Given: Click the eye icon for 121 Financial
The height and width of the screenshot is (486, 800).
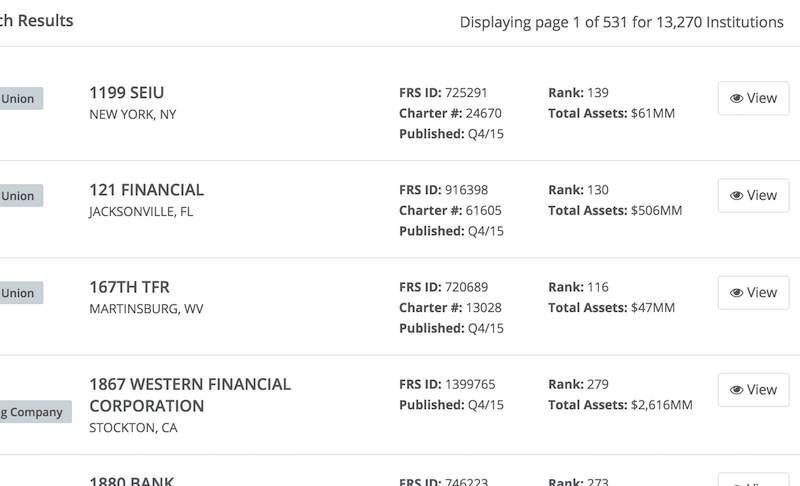Looking at the screenshot, I should 736,196.
